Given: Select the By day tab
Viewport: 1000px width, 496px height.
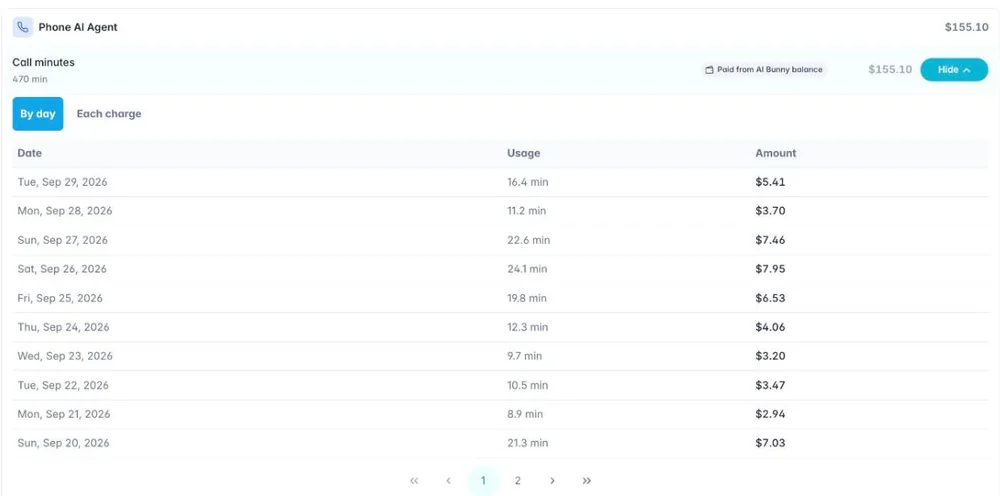Looking at the screenshot, I should 38,114.
